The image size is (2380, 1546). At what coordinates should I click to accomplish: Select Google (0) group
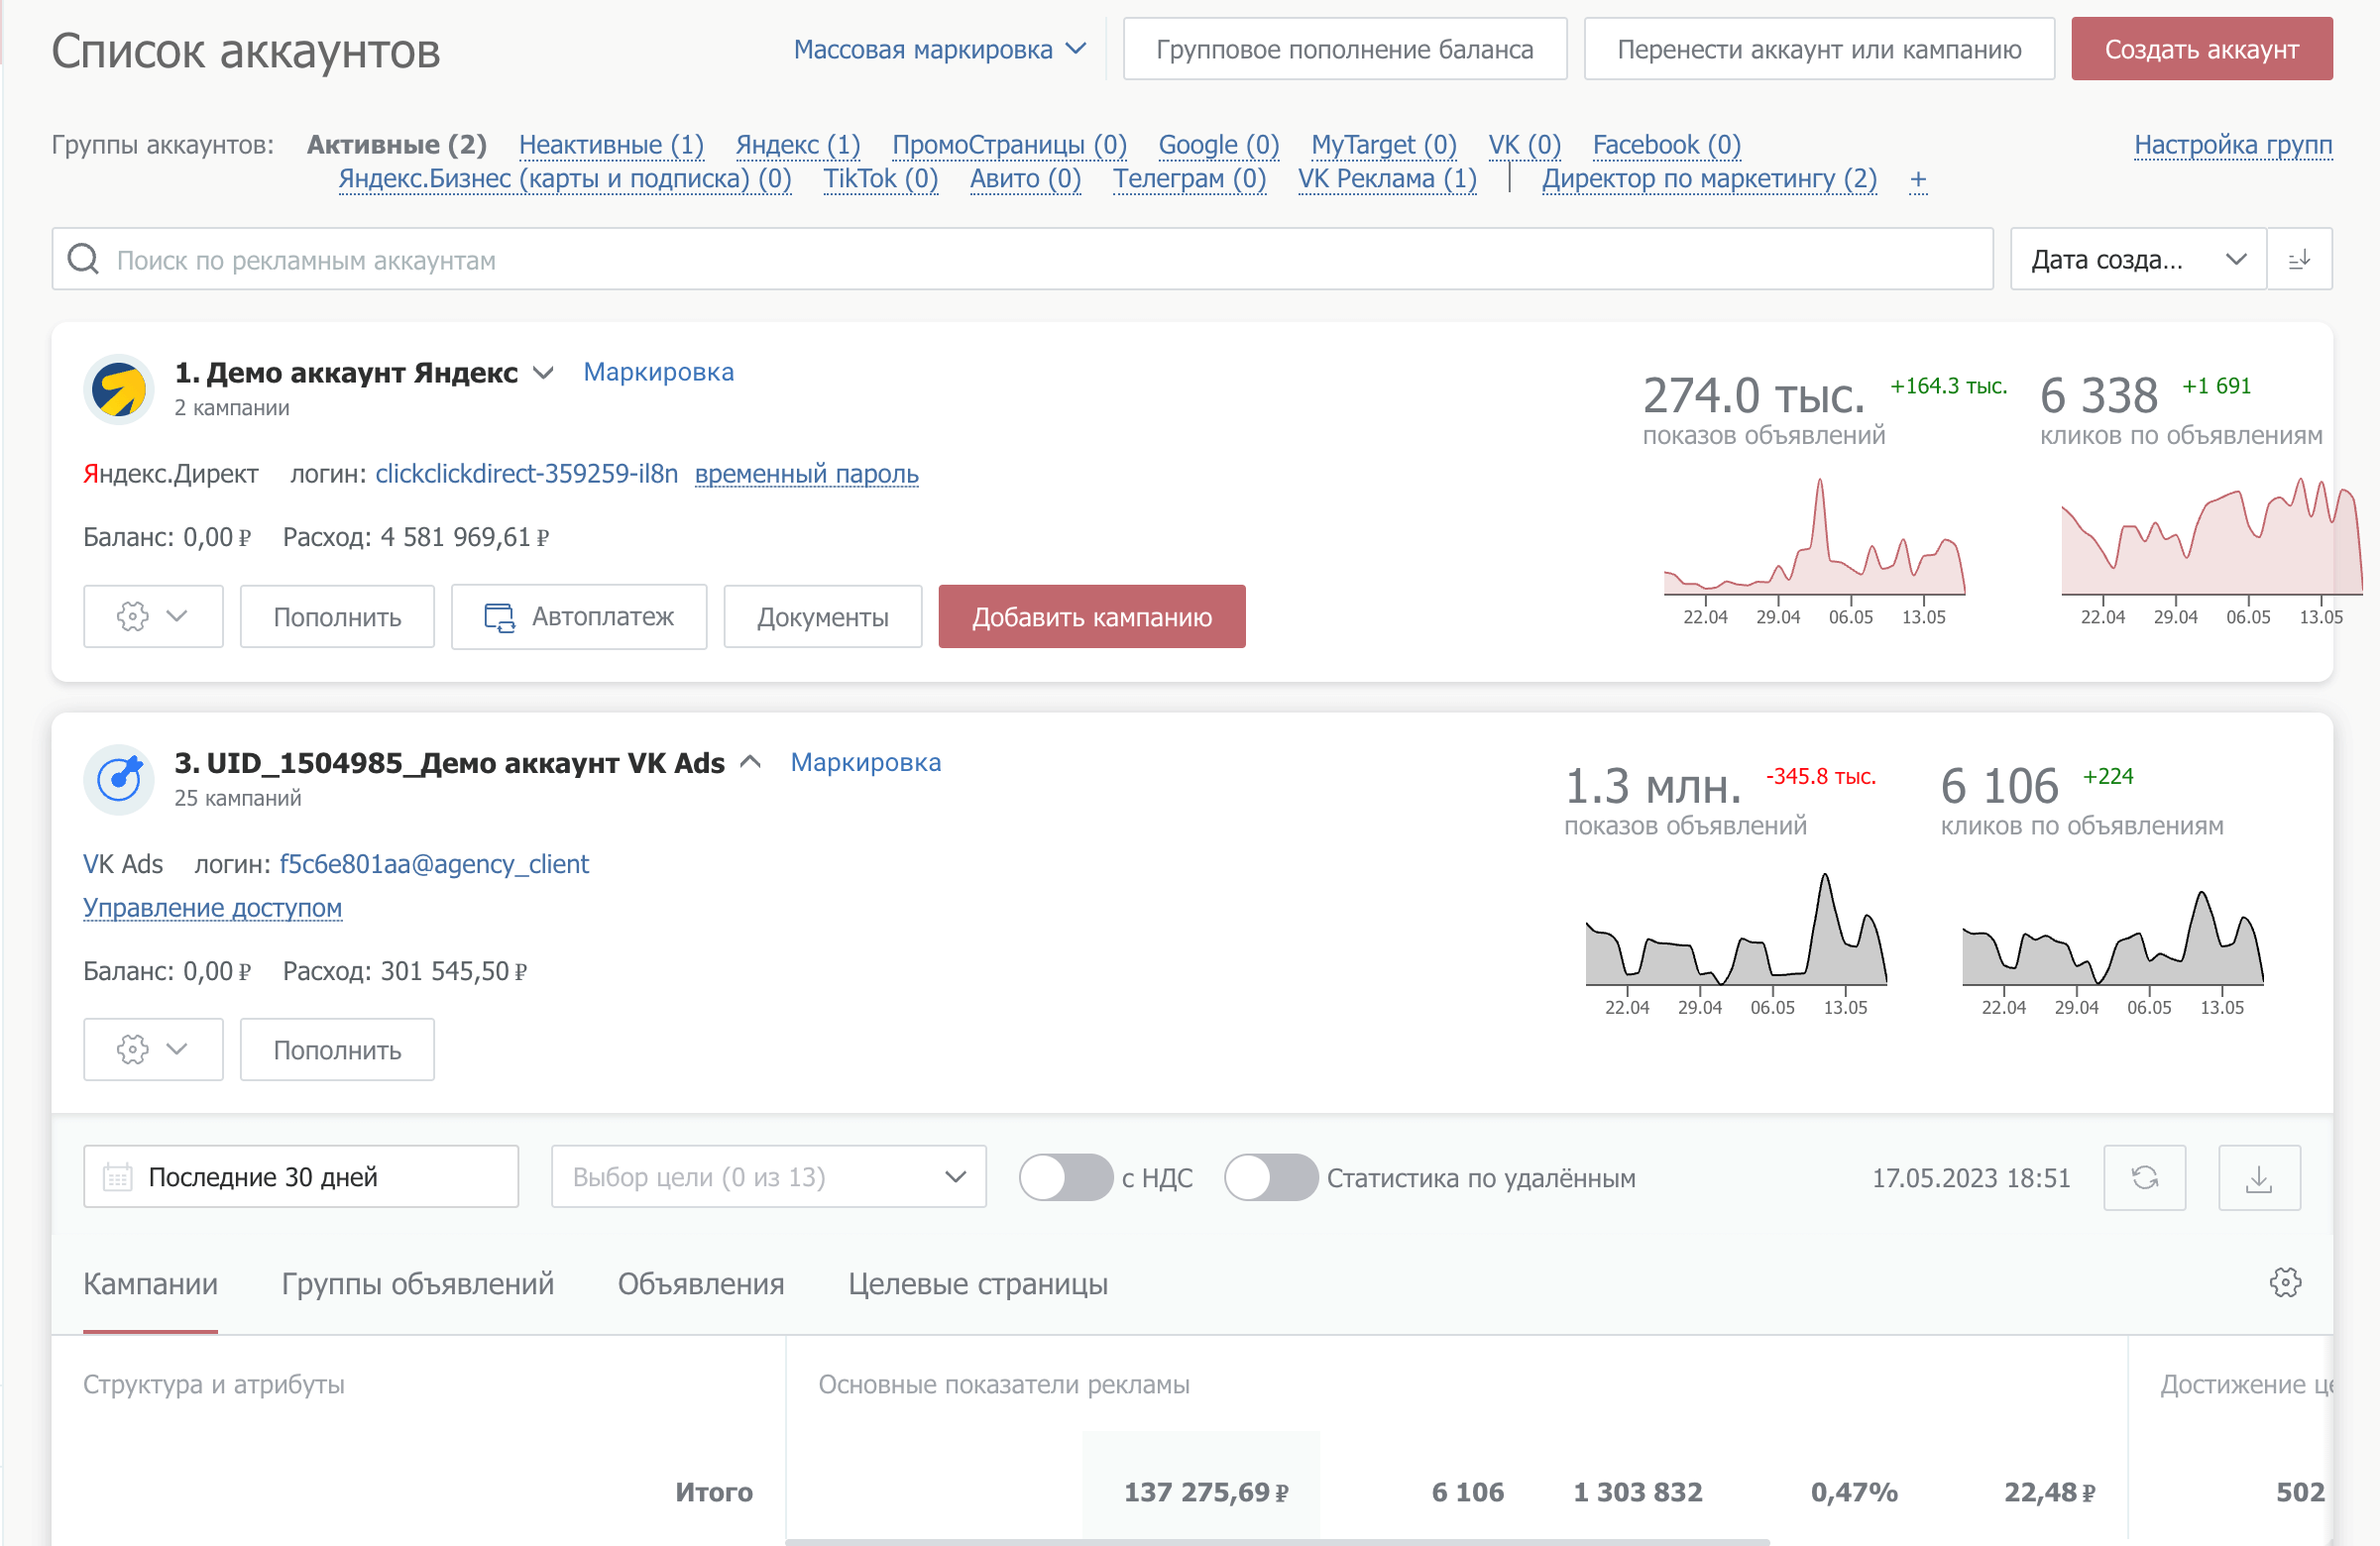pyautogui.click(x=1219, y=145)
